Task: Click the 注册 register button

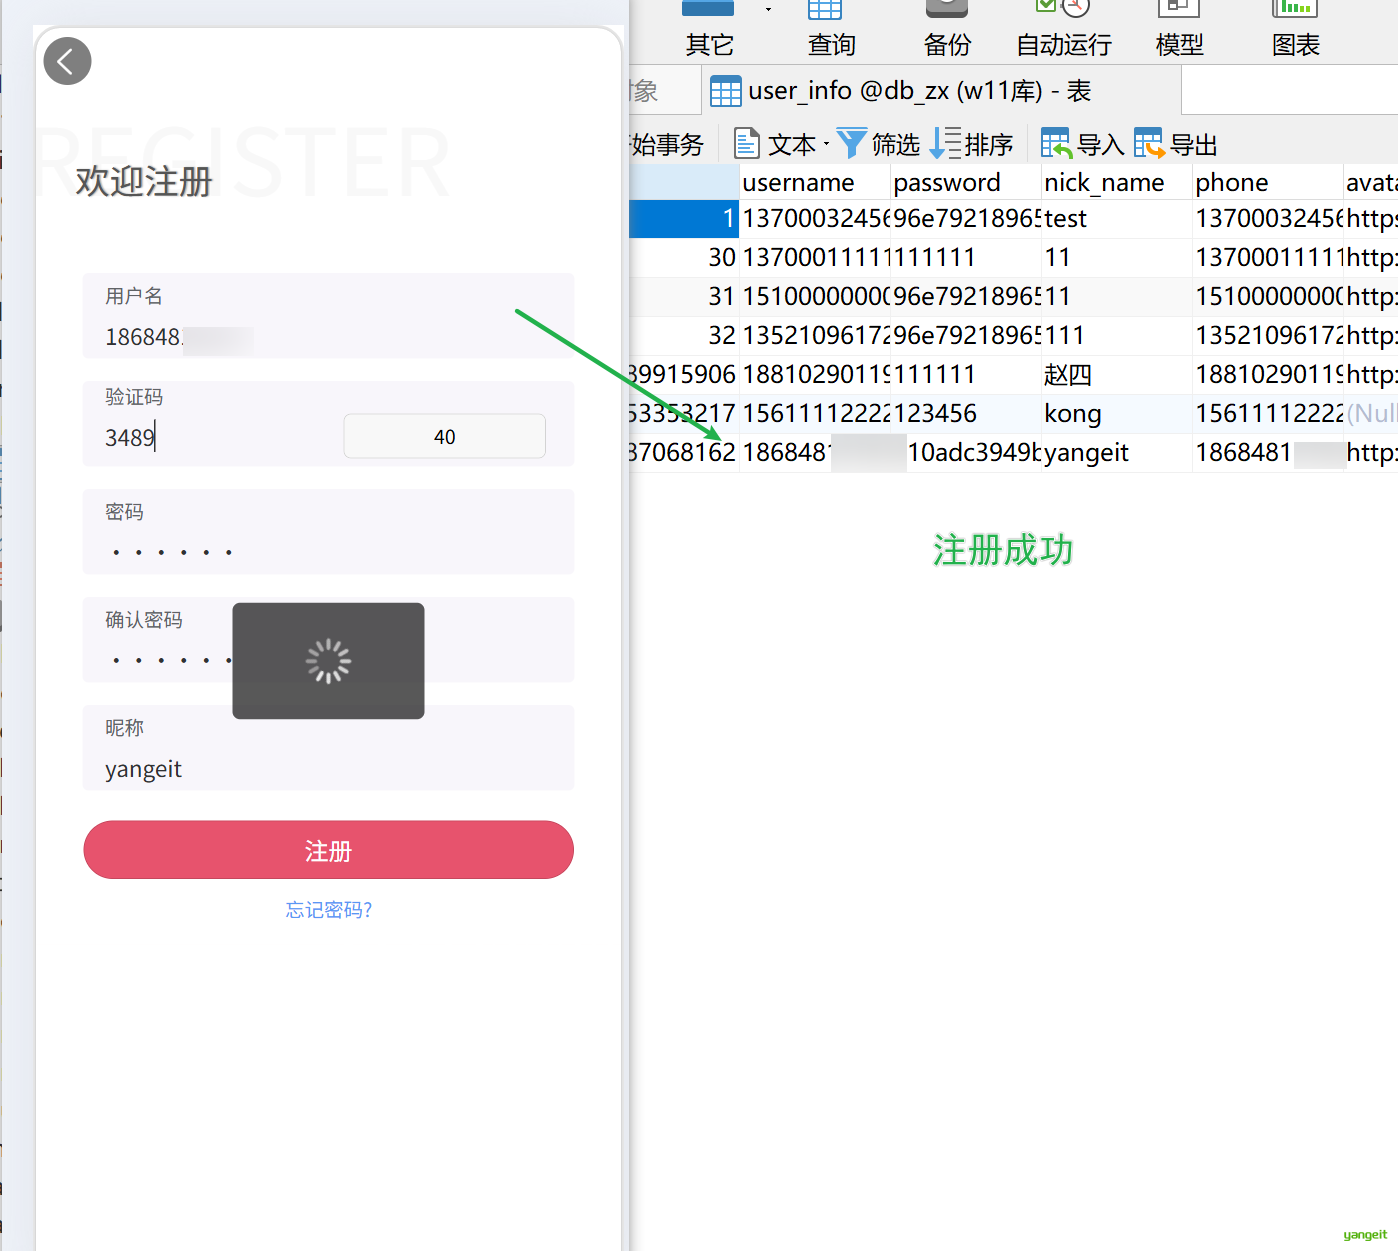Action: click(x=328, y=850)
